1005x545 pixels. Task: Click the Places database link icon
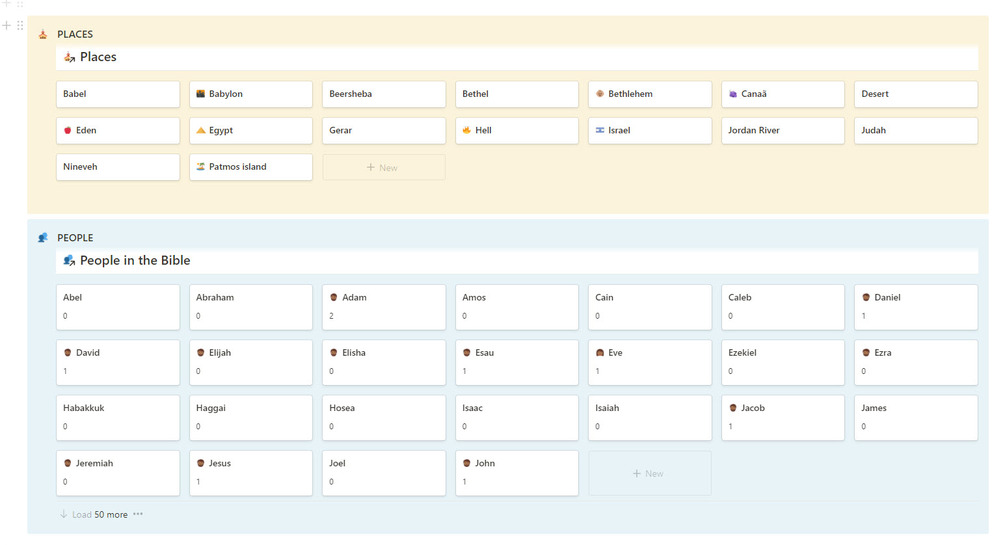tap(69, 57)
